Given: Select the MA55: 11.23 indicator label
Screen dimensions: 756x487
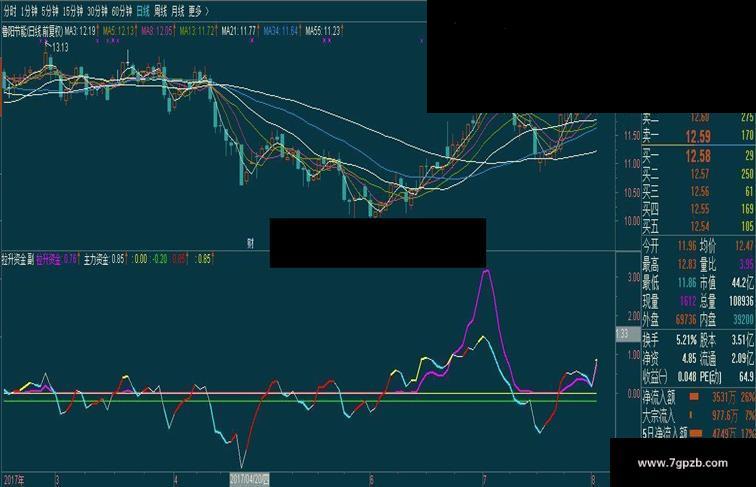Looking at the screenshot, I should pyautogui.click(x=323, y=31).
